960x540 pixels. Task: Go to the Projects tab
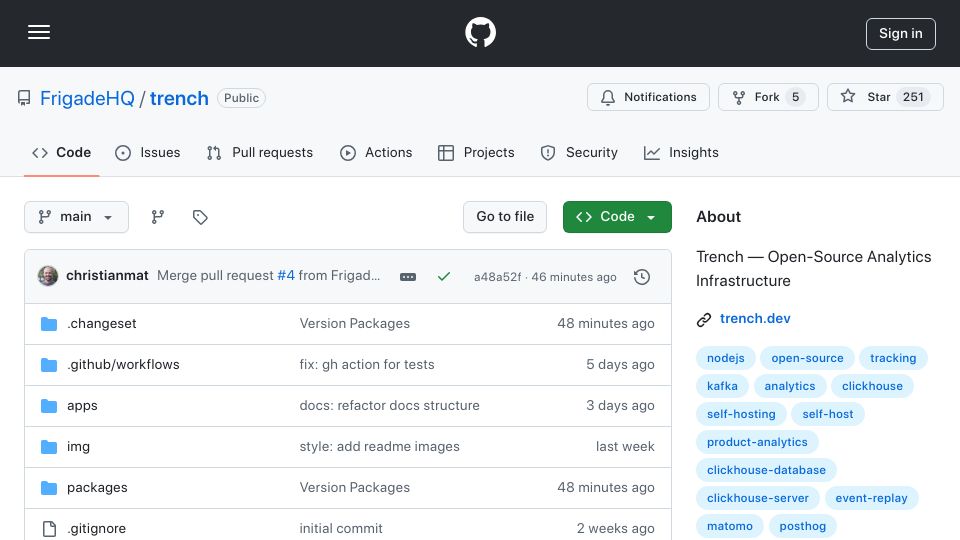[x=476, y=152]
